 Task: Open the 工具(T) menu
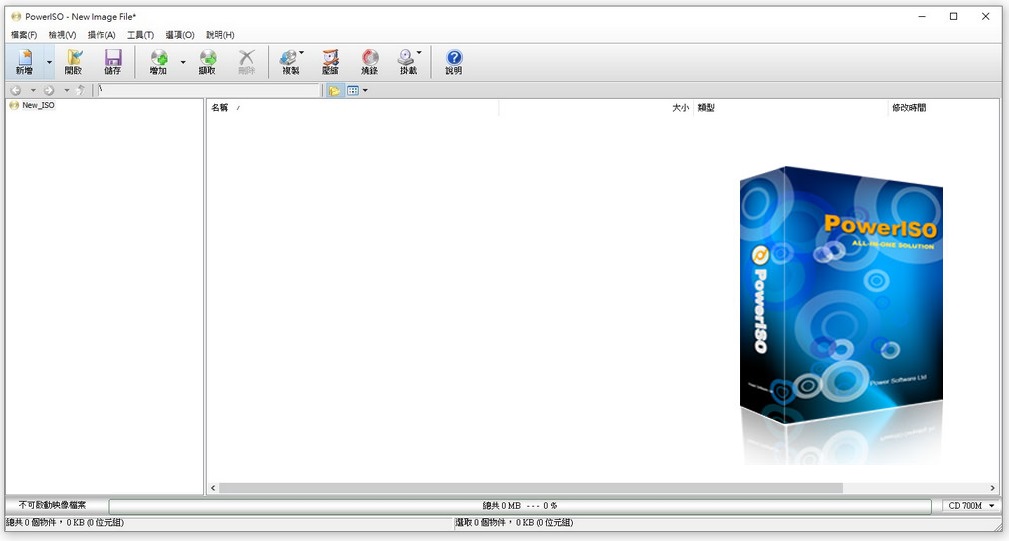coord(140,35)
